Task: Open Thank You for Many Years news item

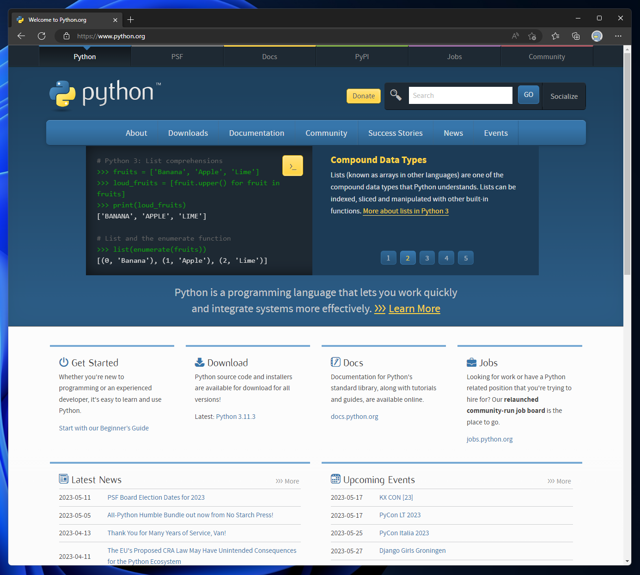Action: [167, 533]
